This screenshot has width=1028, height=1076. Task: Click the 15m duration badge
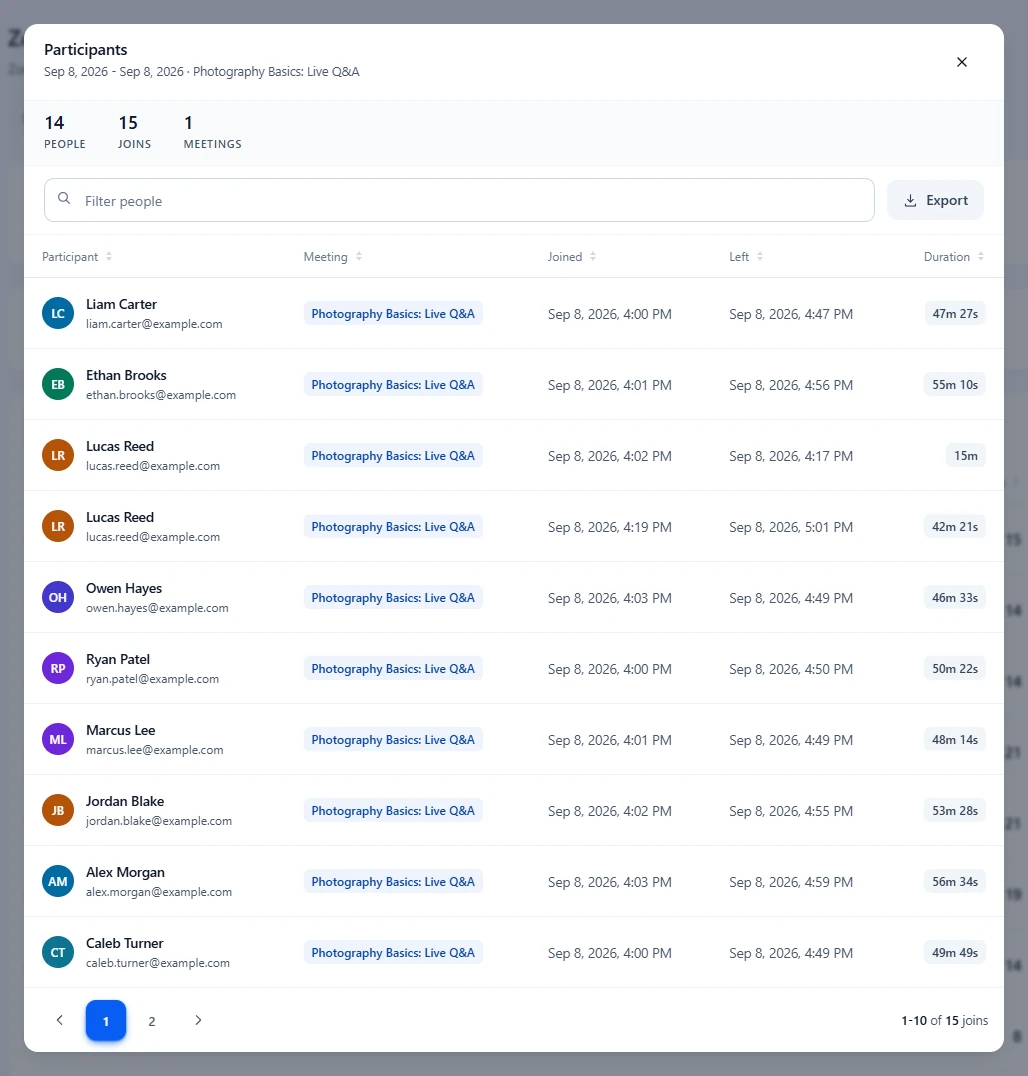pyautogui.click(x=966, y=456)
